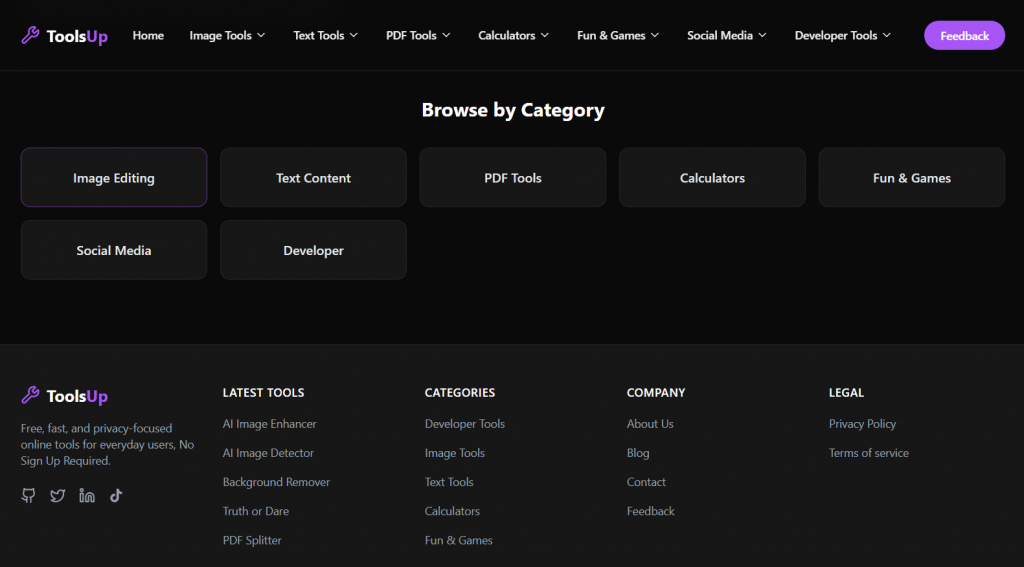Click the COMPANY footer heading
The height and width of the screenshot is (567, 1024).
click(656, 393)
